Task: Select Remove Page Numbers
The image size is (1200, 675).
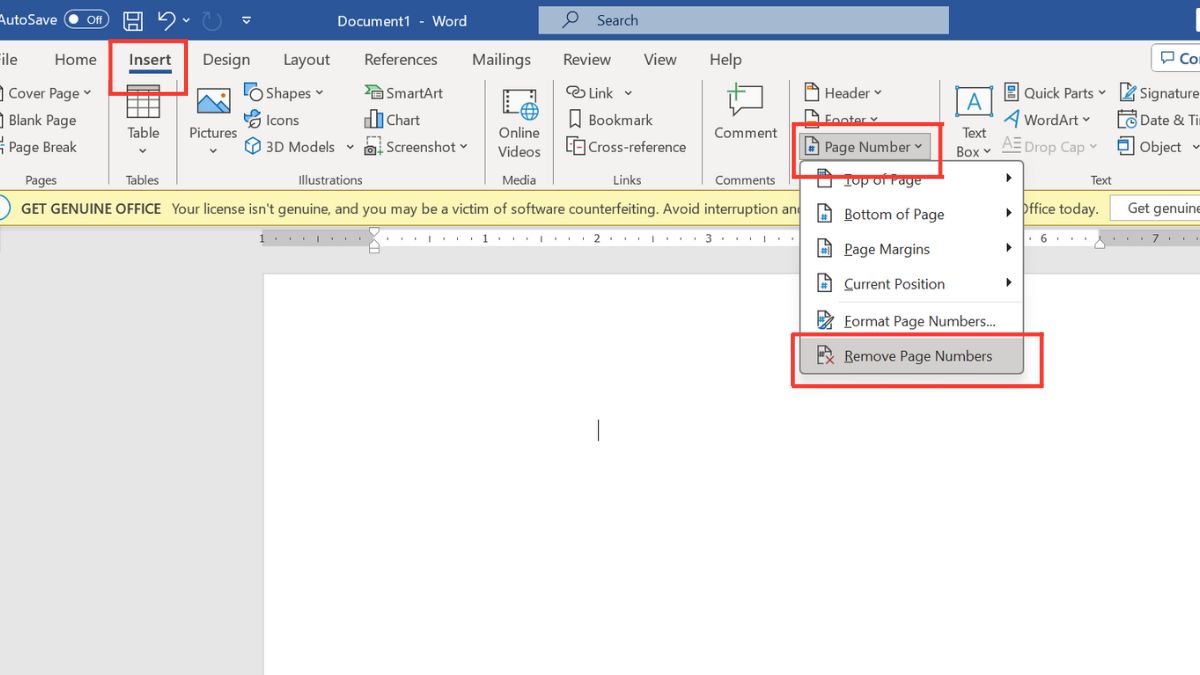Action: coord(912,356)
